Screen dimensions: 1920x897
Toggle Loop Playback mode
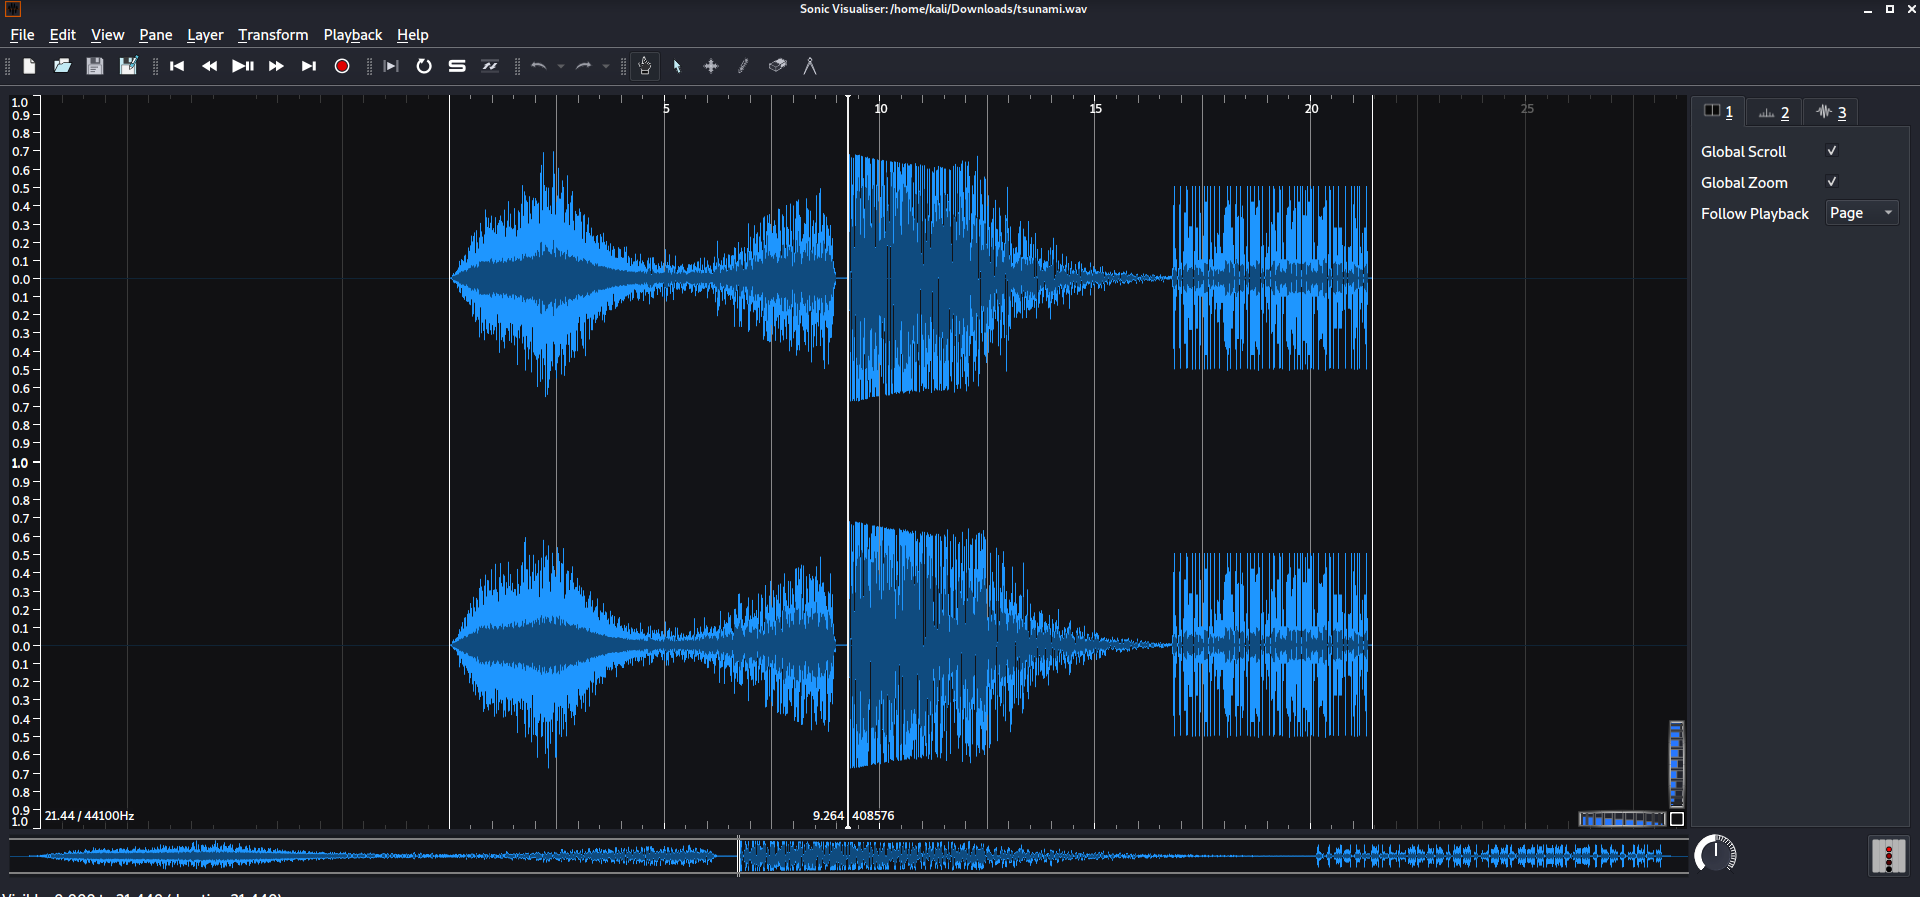click(x=424, y=66)
